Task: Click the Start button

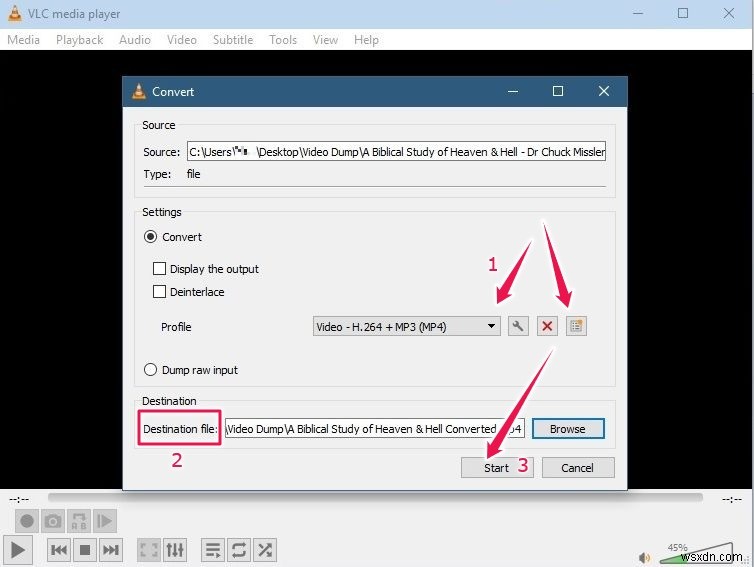Action: [x=497, y=467]
